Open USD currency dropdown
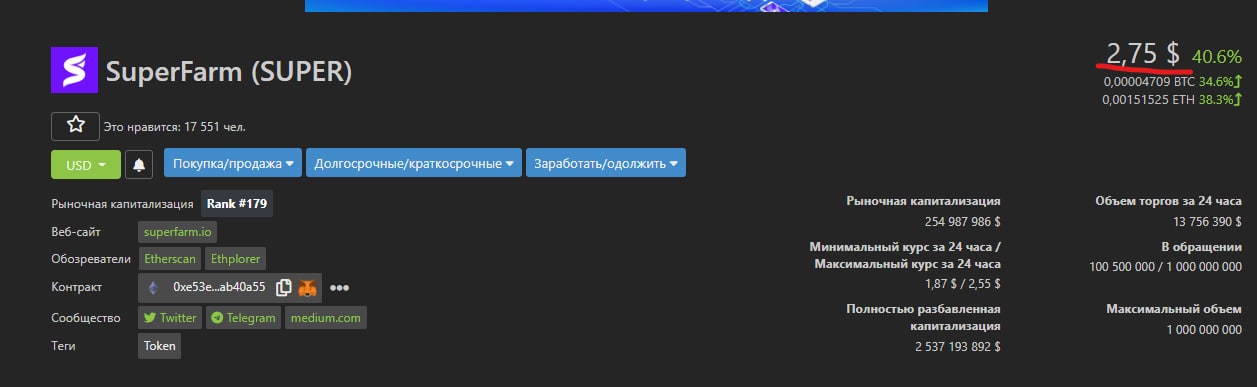The image size is (1257, 387). [x=86, y=164]
